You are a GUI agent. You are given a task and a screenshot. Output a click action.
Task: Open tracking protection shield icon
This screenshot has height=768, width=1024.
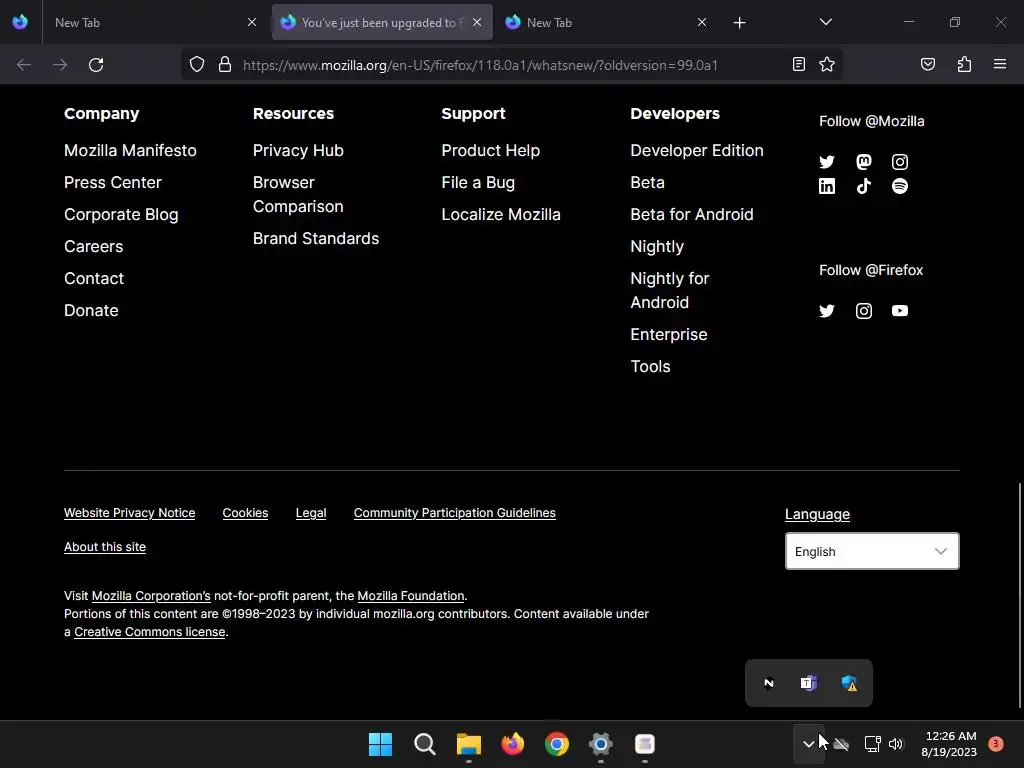click(x=197, y=65)
